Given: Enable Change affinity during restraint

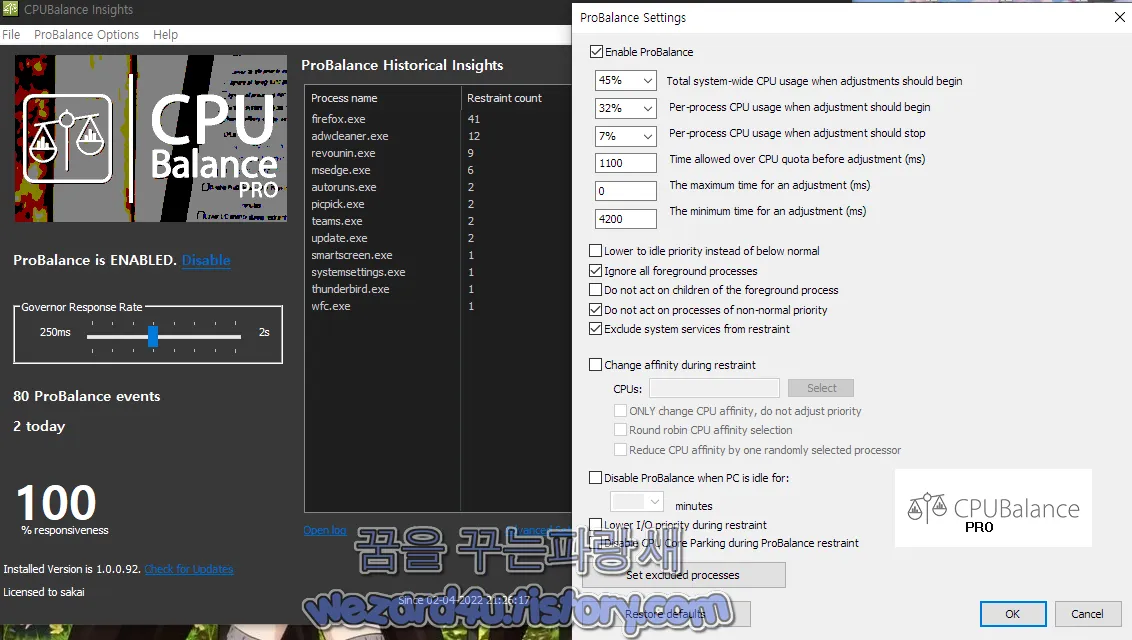Looking at the screenshot, I should coord(596,365).
